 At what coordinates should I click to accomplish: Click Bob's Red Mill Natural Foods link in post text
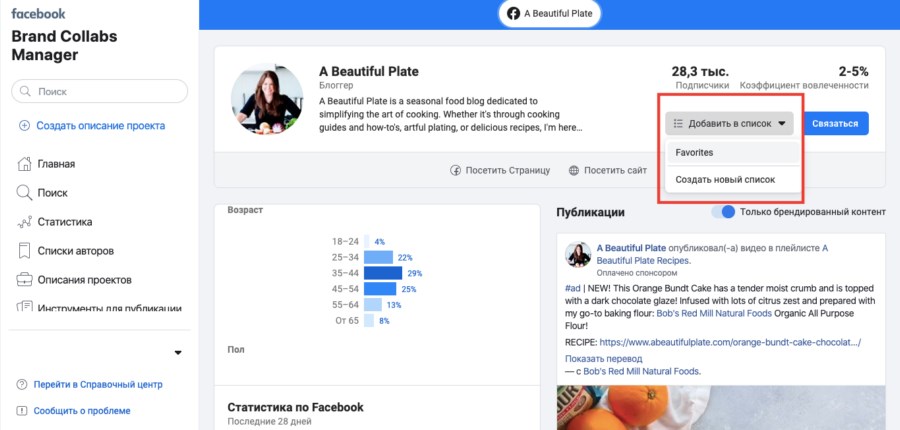point(714,313)
